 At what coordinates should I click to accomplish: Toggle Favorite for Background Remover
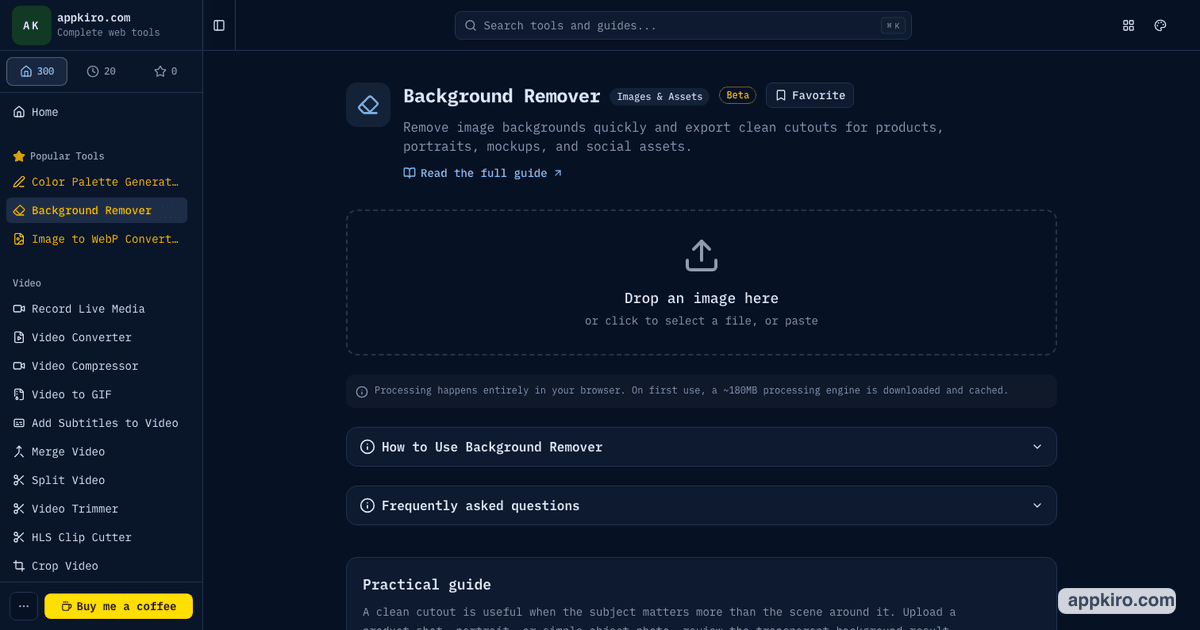[810, 95]
